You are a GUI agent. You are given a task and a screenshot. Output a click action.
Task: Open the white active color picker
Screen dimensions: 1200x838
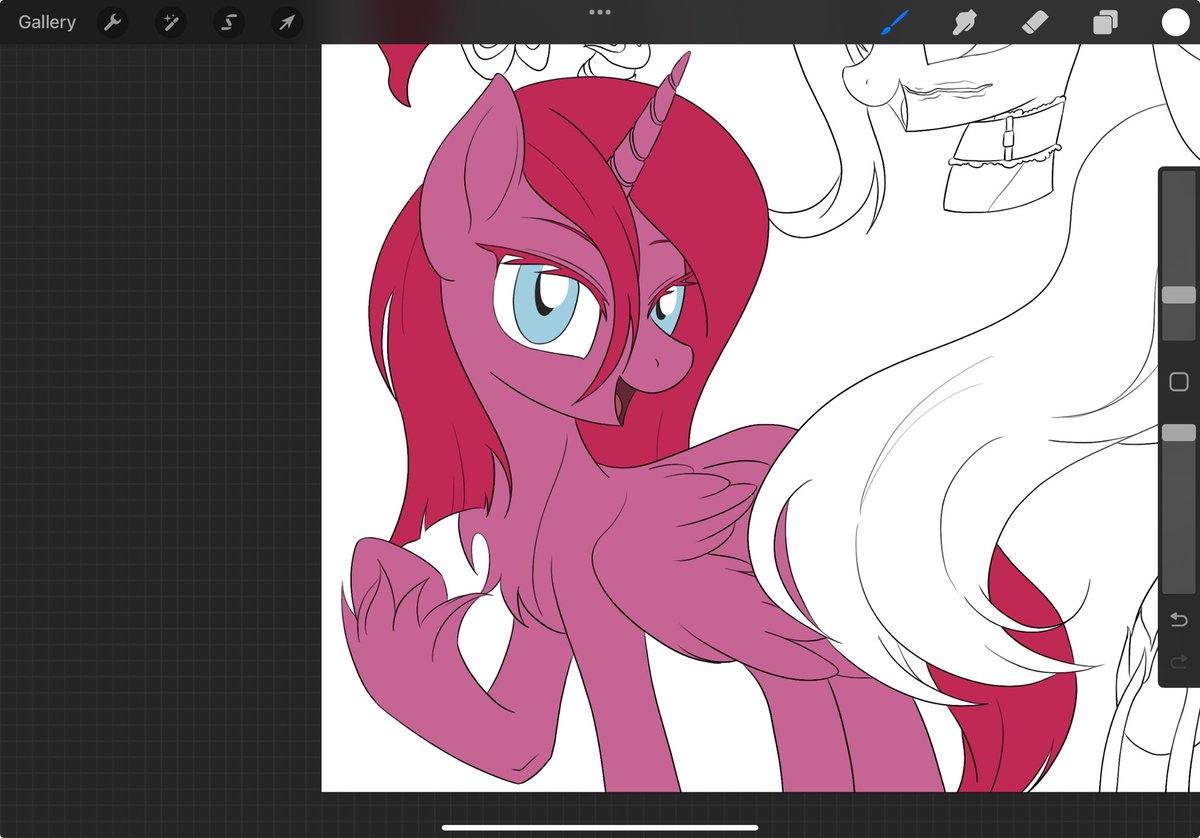1175,22
